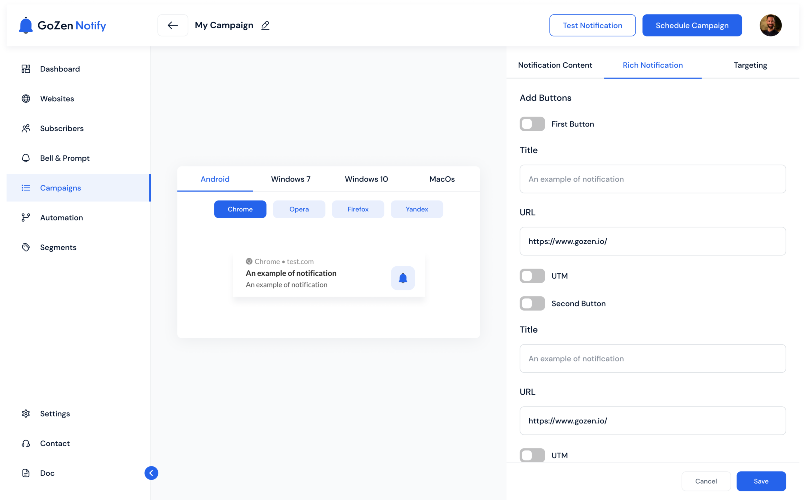Click the Campaigns list icon

point(26,188)
